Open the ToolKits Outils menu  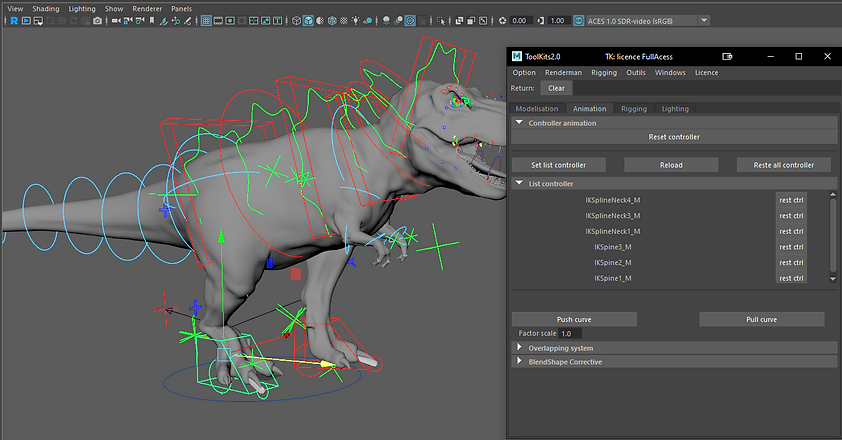(636, 73)
